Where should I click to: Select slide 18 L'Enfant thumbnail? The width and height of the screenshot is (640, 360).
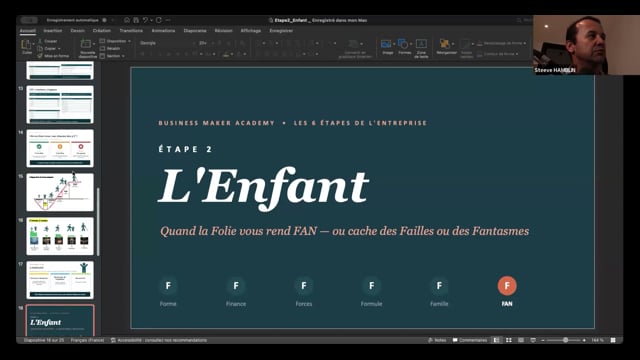point(60,320)
